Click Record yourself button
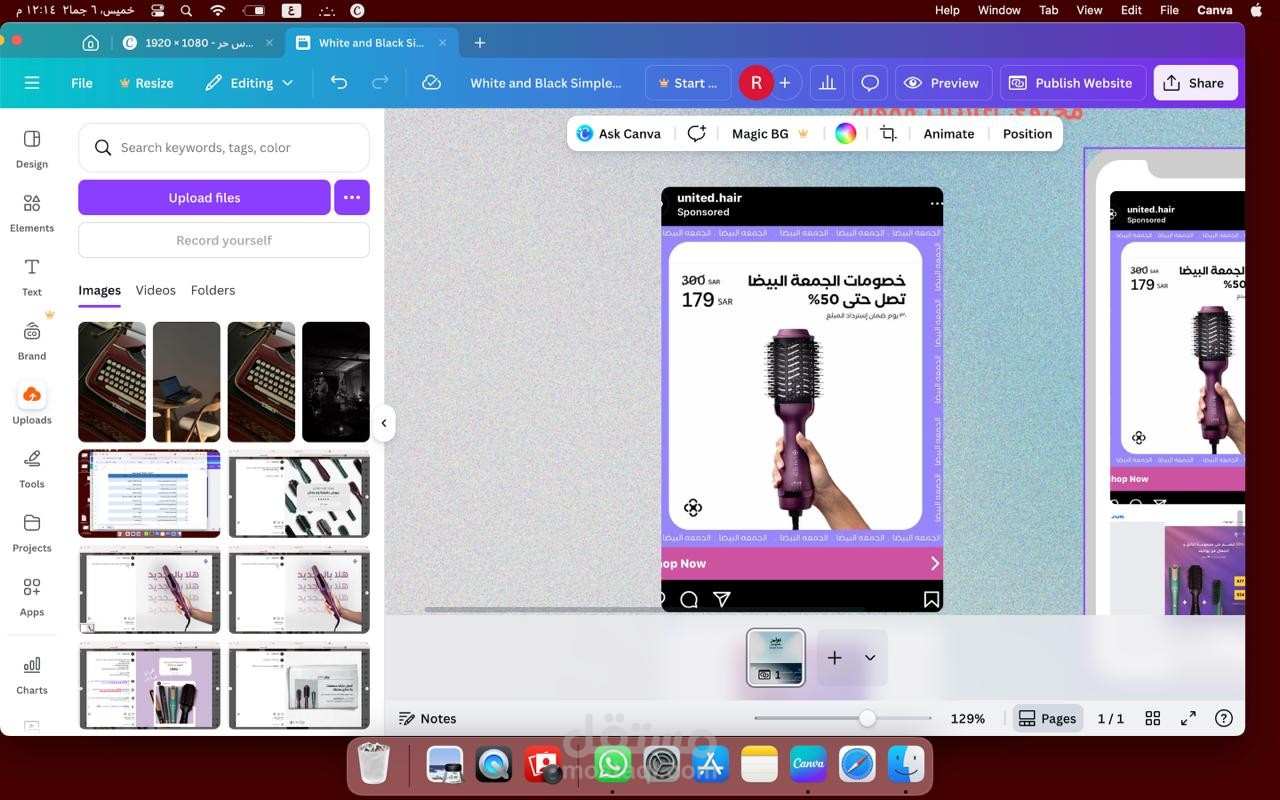 coord(224,240)
